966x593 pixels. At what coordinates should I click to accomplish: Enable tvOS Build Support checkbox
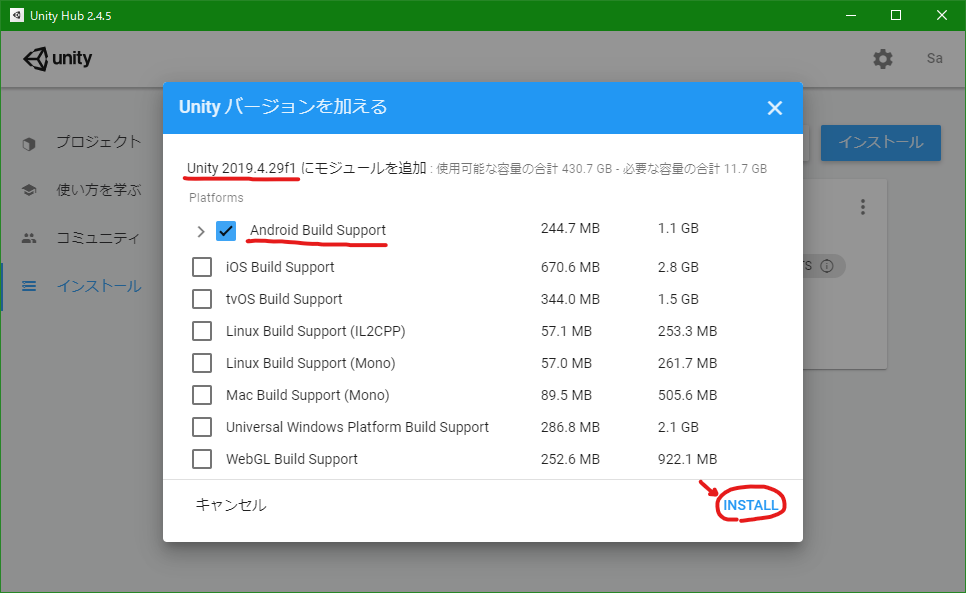click(x=202, y=299)
